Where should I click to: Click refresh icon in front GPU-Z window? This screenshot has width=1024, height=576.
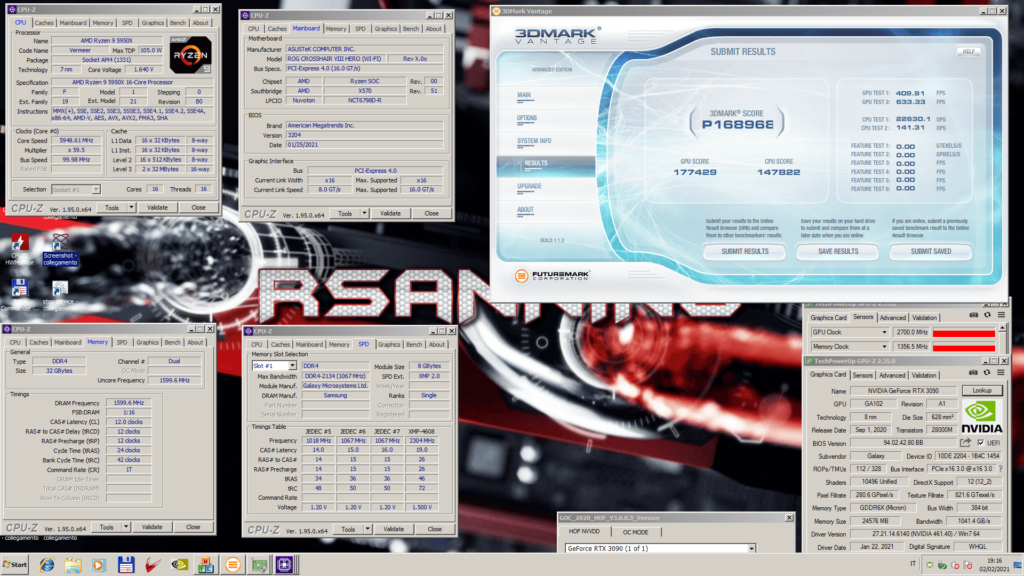pos(987,372)
